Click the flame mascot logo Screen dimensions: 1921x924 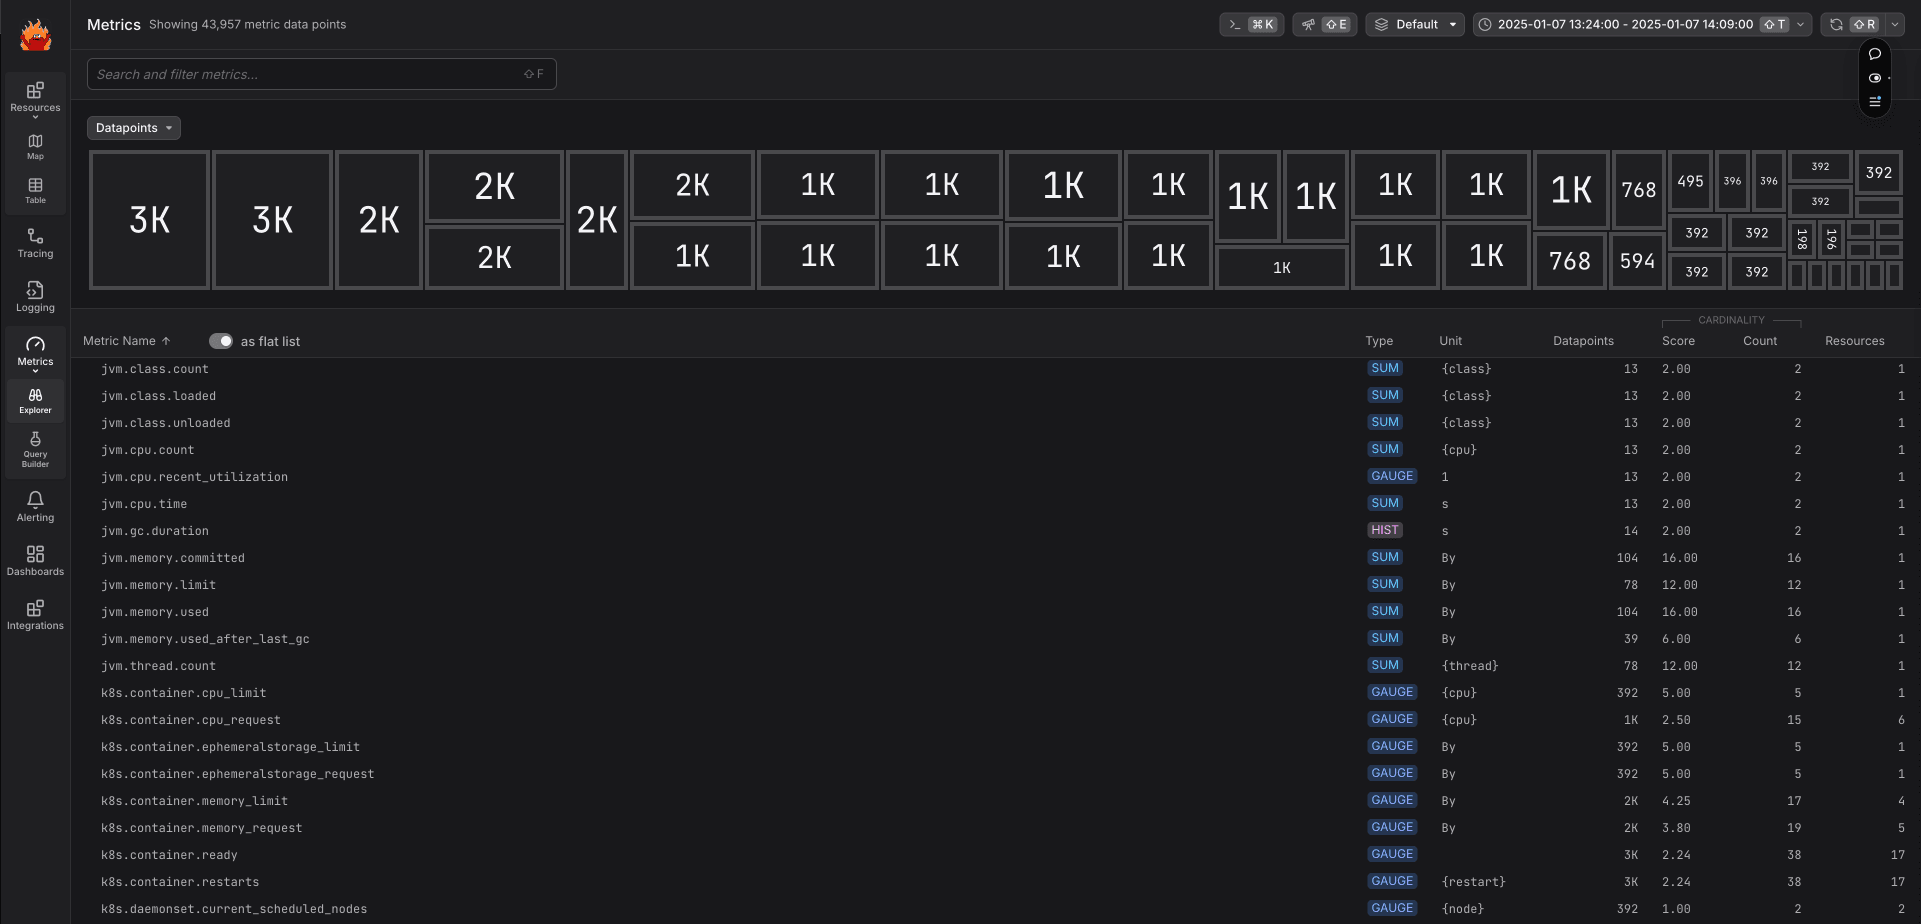(35, 35)
